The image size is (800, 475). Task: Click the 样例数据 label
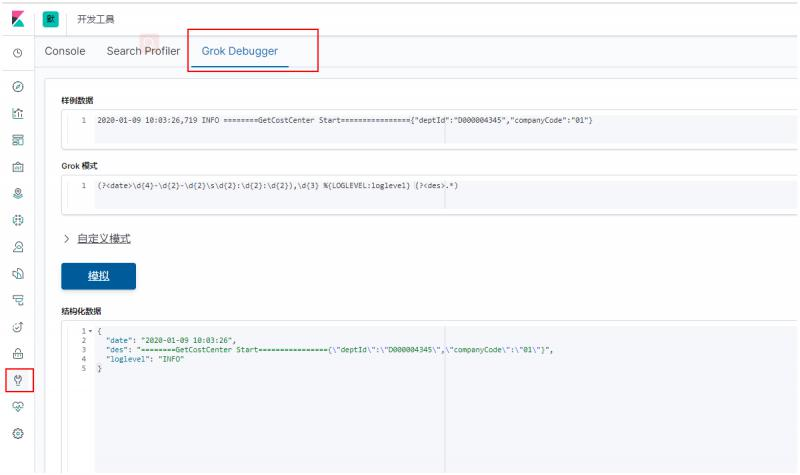point(77,101)
